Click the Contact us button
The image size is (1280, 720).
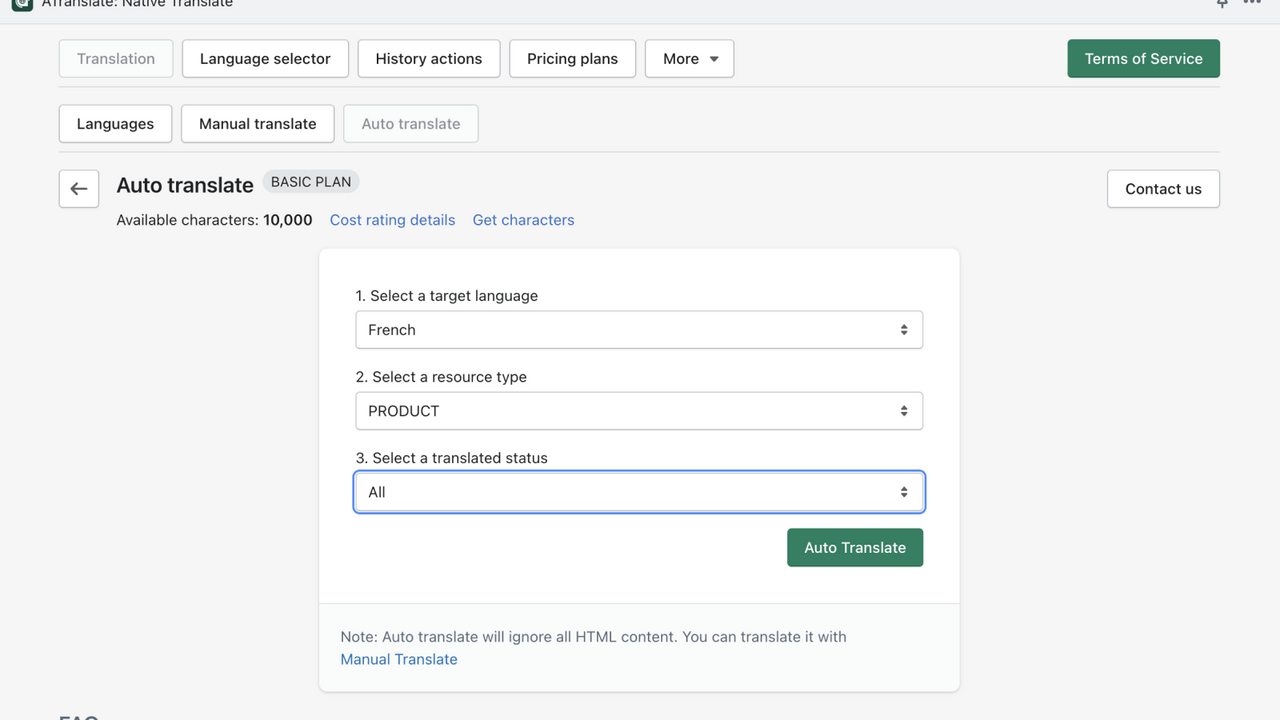(x=1163, y=188)
